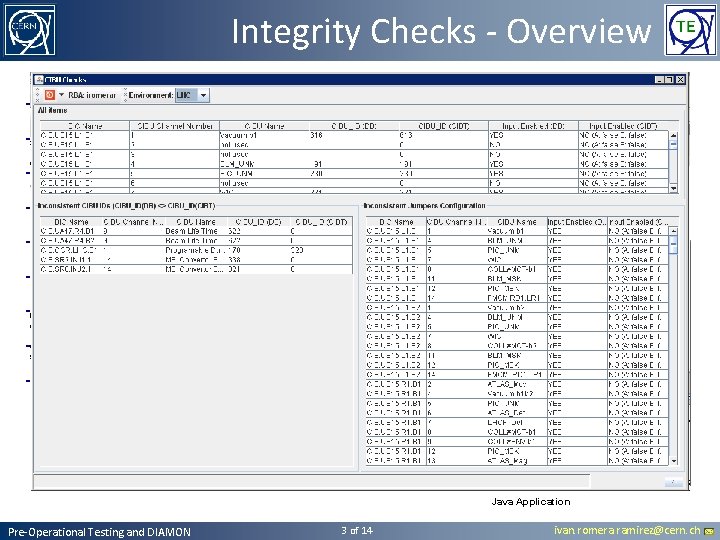Select the 'ATLAS_Mag' row in Jumpers table
Screen dimensions: 720x540
click(517, 461)
